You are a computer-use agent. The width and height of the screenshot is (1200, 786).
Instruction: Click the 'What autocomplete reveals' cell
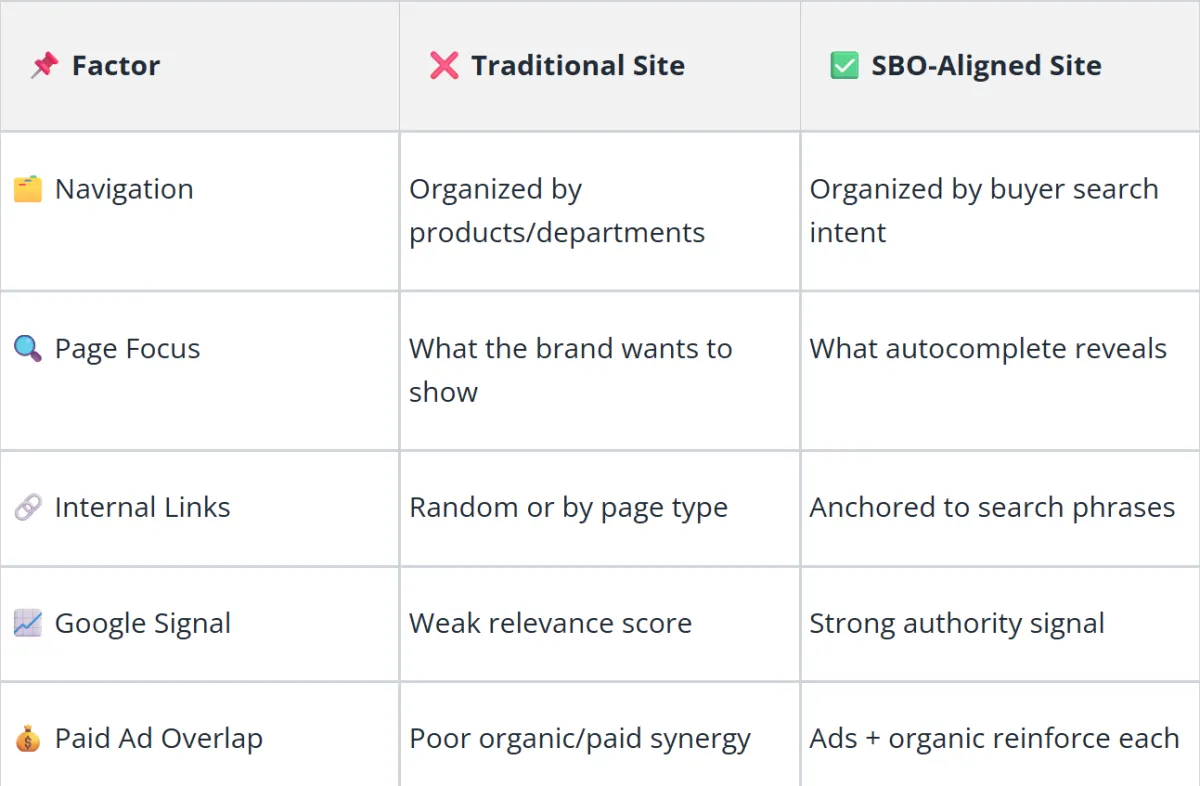pyautogui.click(x=988, y=349)
